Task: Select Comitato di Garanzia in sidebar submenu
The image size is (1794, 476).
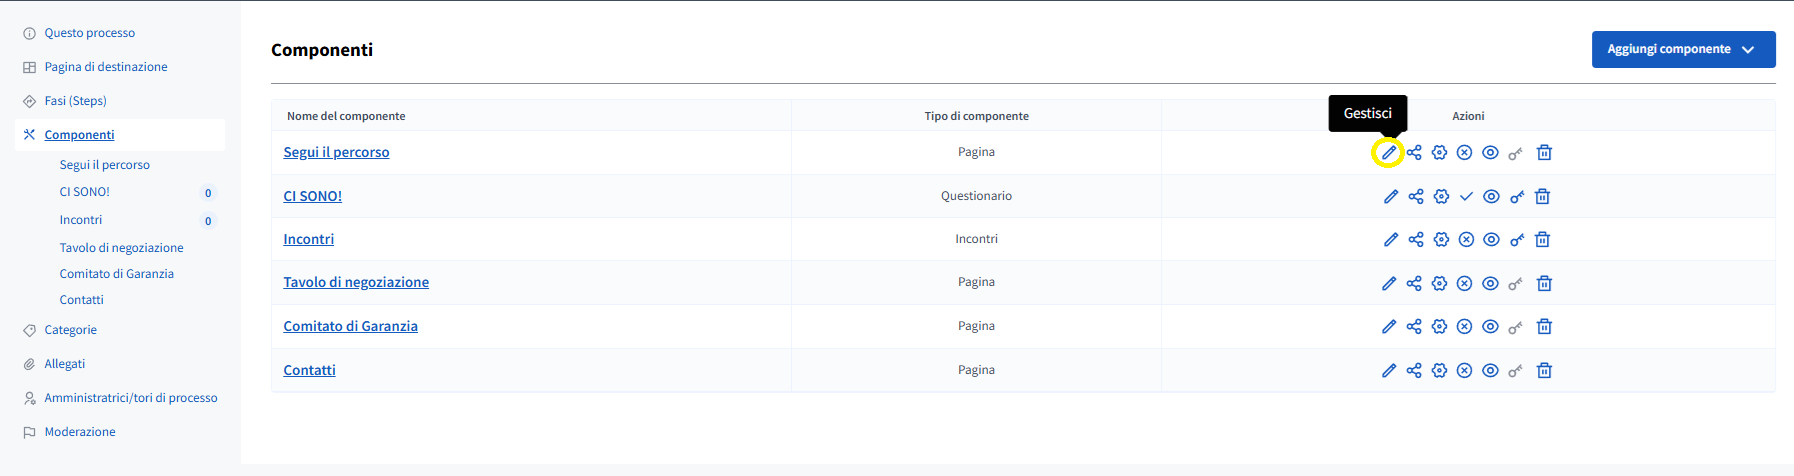Action: [x=116, y=274]
